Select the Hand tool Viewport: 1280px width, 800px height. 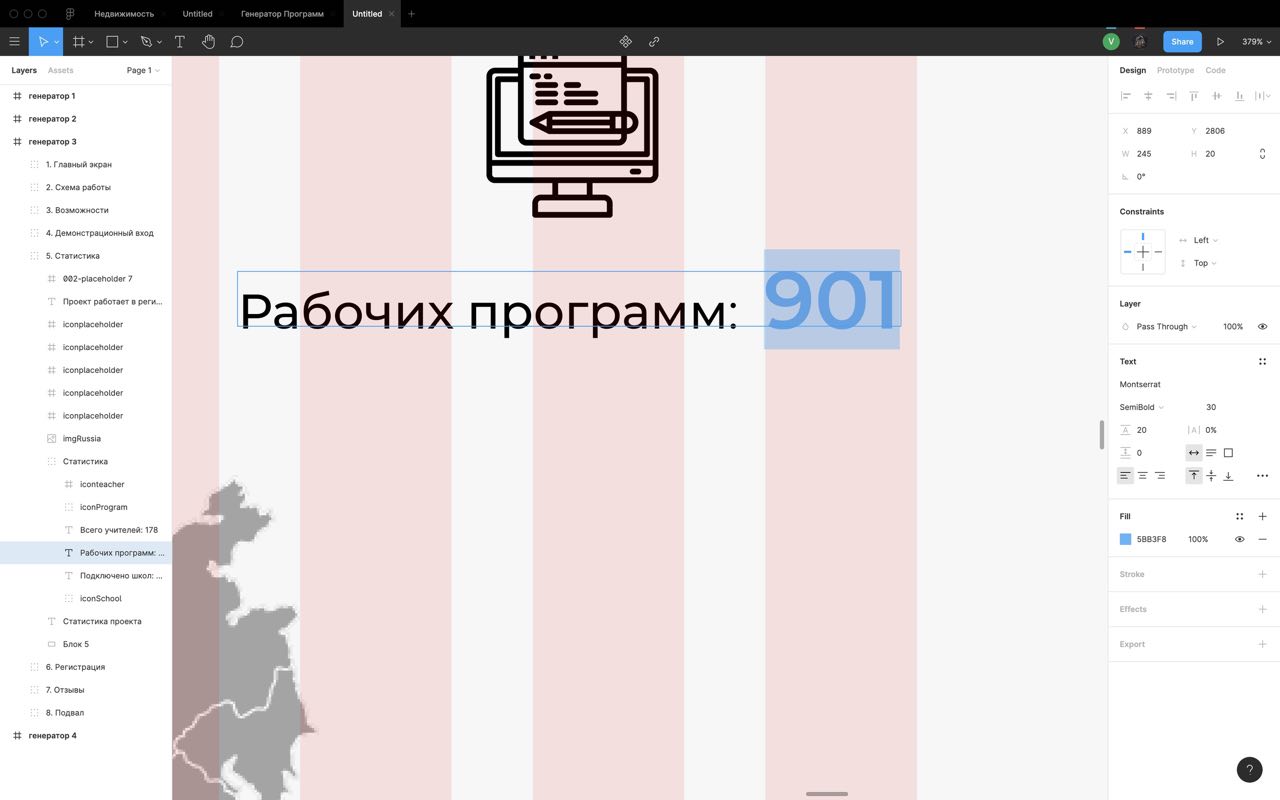(x=208, y=42)
